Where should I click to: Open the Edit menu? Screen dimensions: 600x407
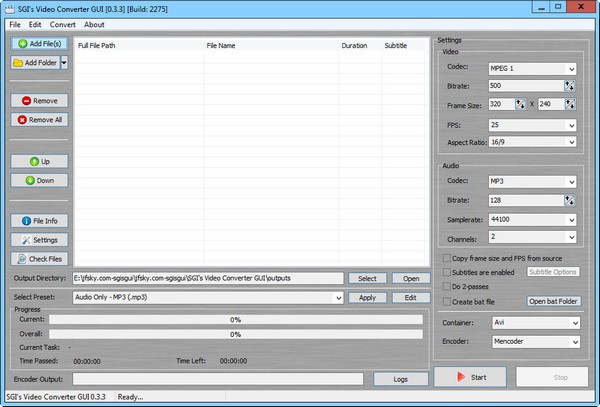point(35,24)
